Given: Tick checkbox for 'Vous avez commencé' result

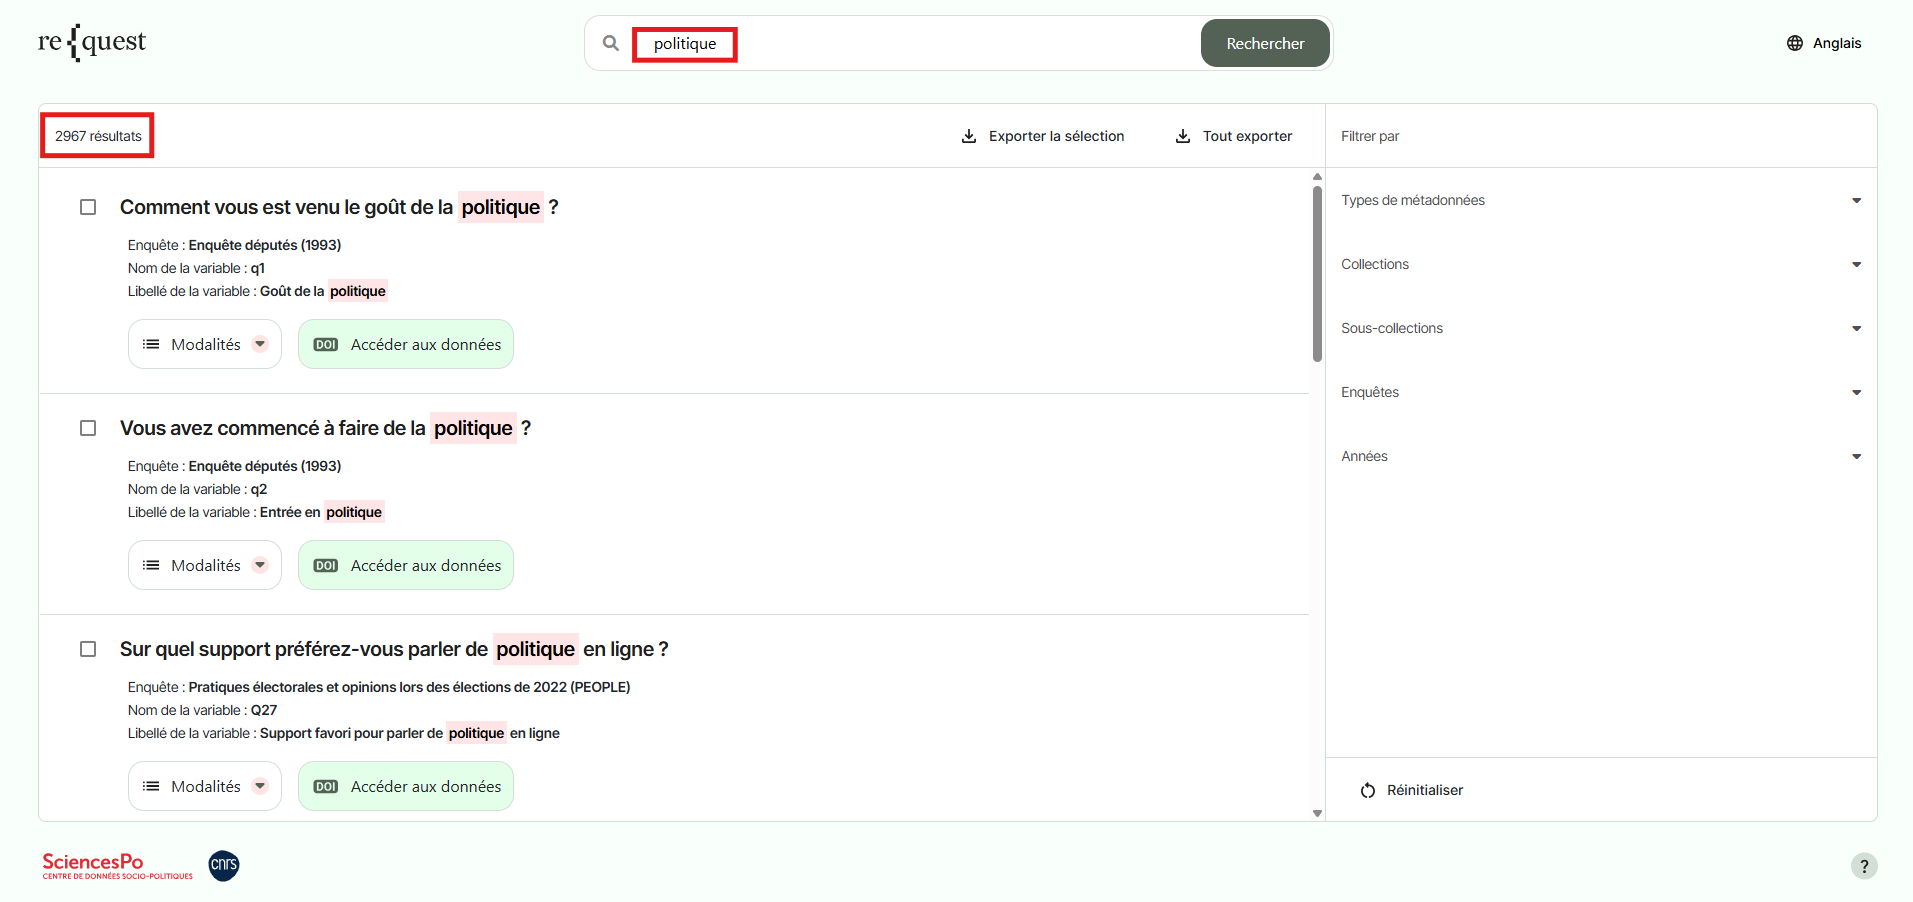Looking at the screenshot, I should click(88, 428).
